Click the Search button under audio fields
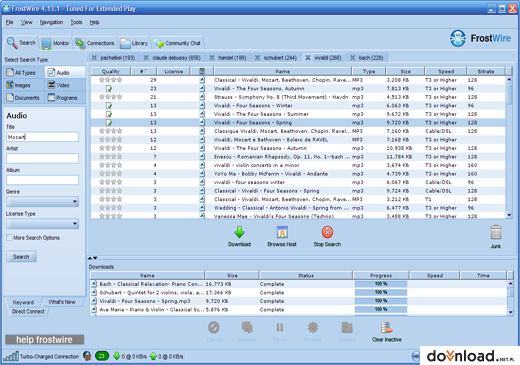This screenshot has width=520, height=365. 21,257
